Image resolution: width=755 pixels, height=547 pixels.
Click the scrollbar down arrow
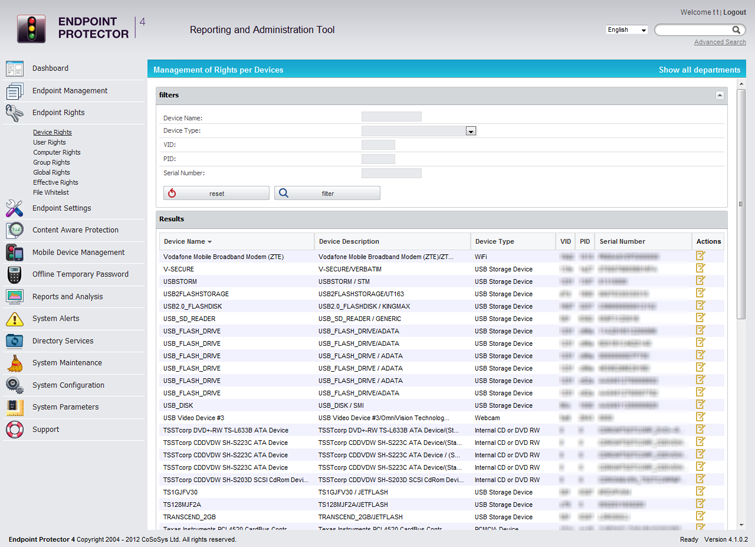click(x=741, y=525)
